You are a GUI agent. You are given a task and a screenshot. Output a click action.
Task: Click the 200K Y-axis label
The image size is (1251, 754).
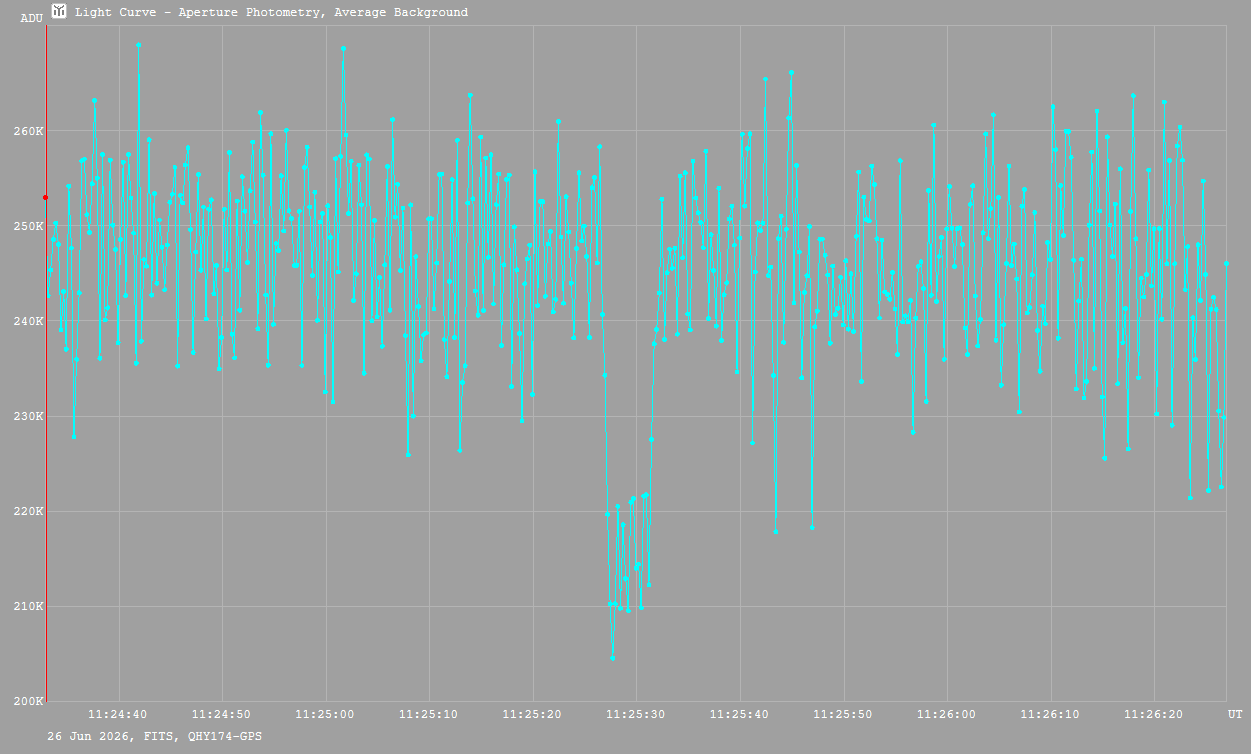tap(29, 701)
